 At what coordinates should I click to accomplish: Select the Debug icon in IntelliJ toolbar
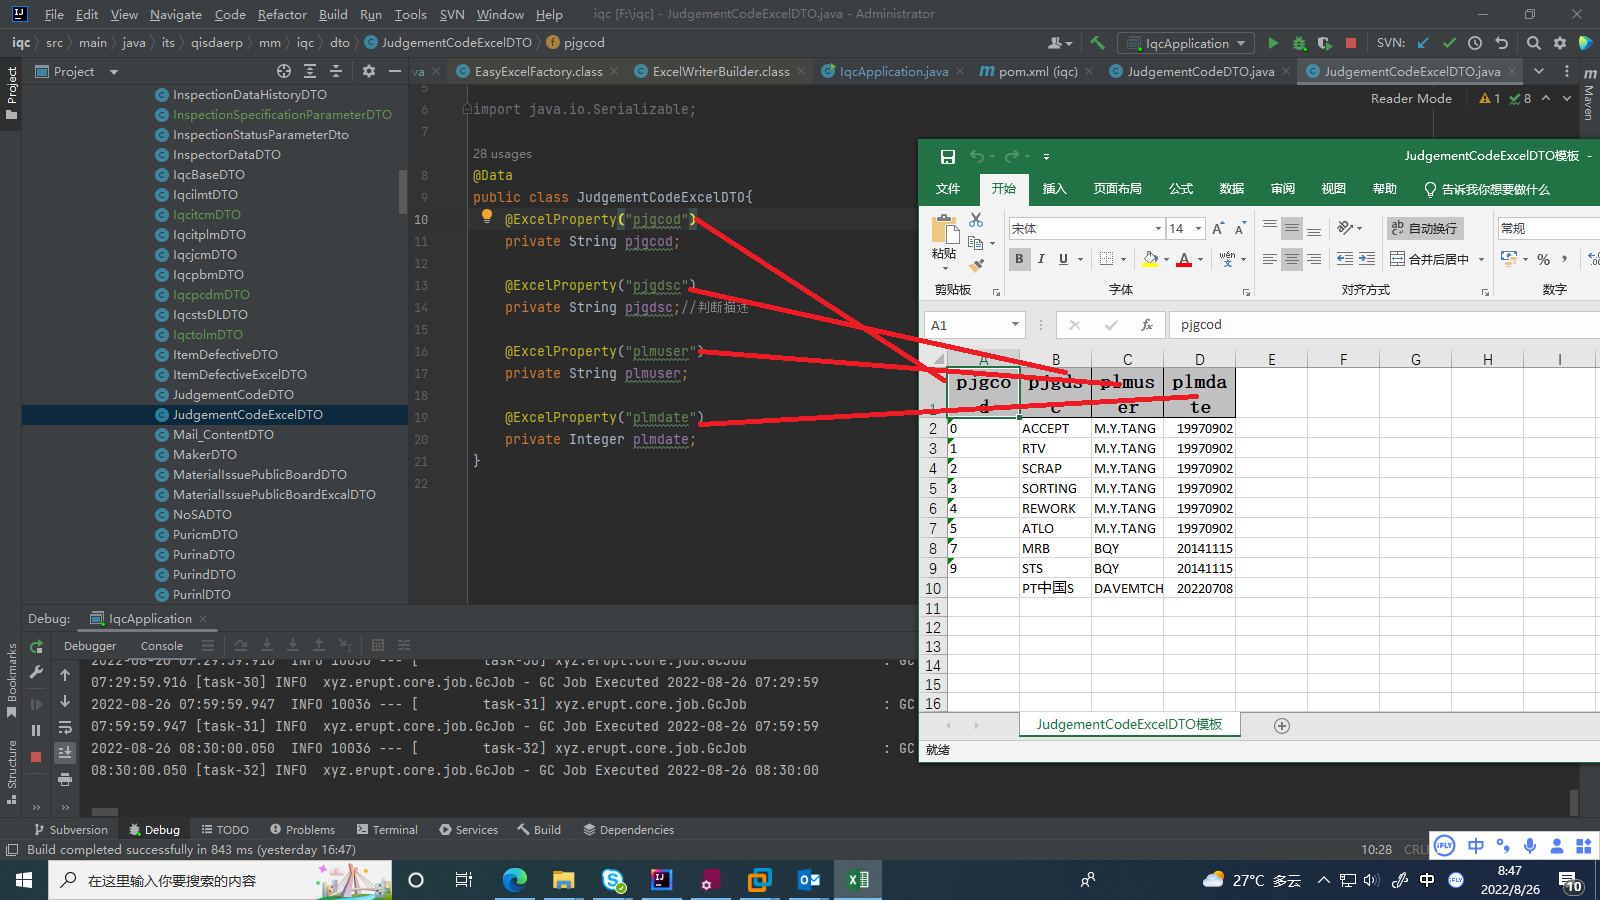1298,43
